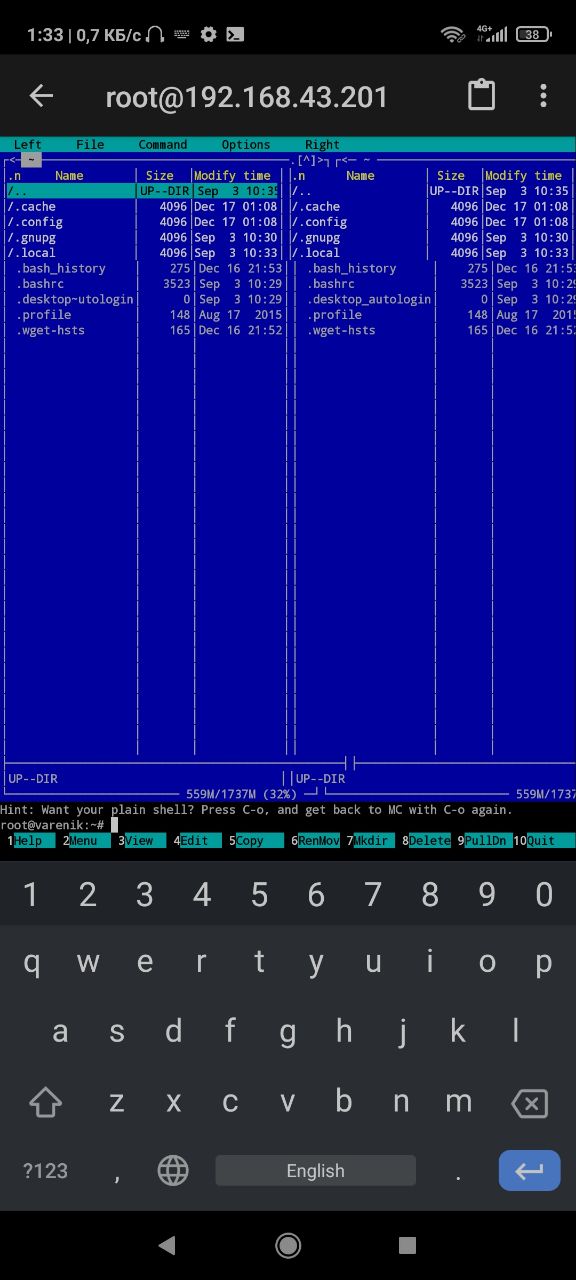The width and height of the screenshot is (576, 1280).
Task: Sort left panel by Name header
Action: pyautogui.click(x=69, y=176)
